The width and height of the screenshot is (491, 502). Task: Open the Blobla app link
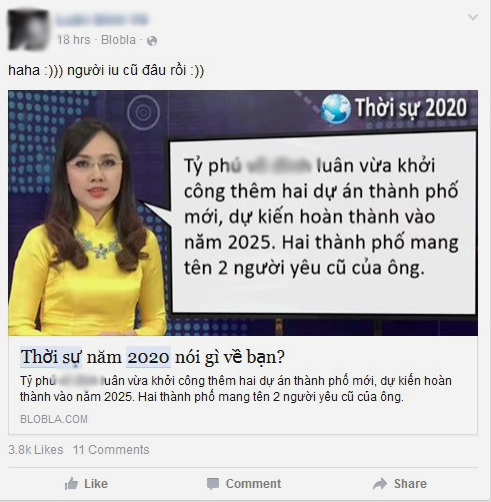click(118, 40)
